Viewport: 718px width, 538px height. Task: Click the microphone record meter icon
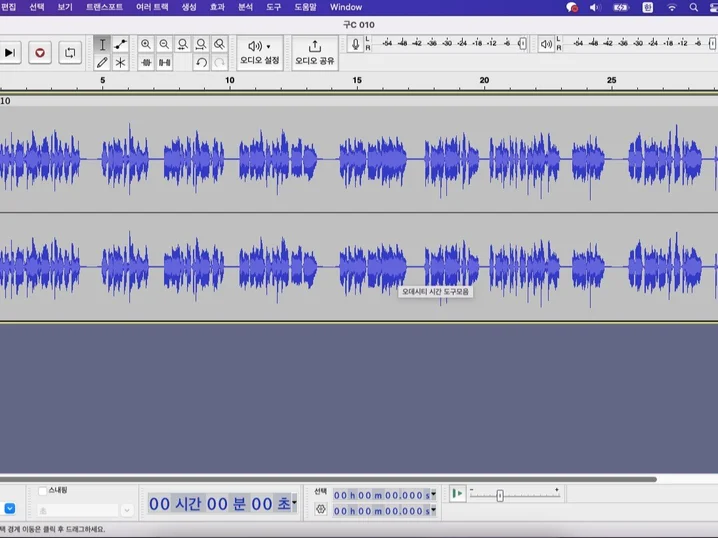[x=355, y=45]
